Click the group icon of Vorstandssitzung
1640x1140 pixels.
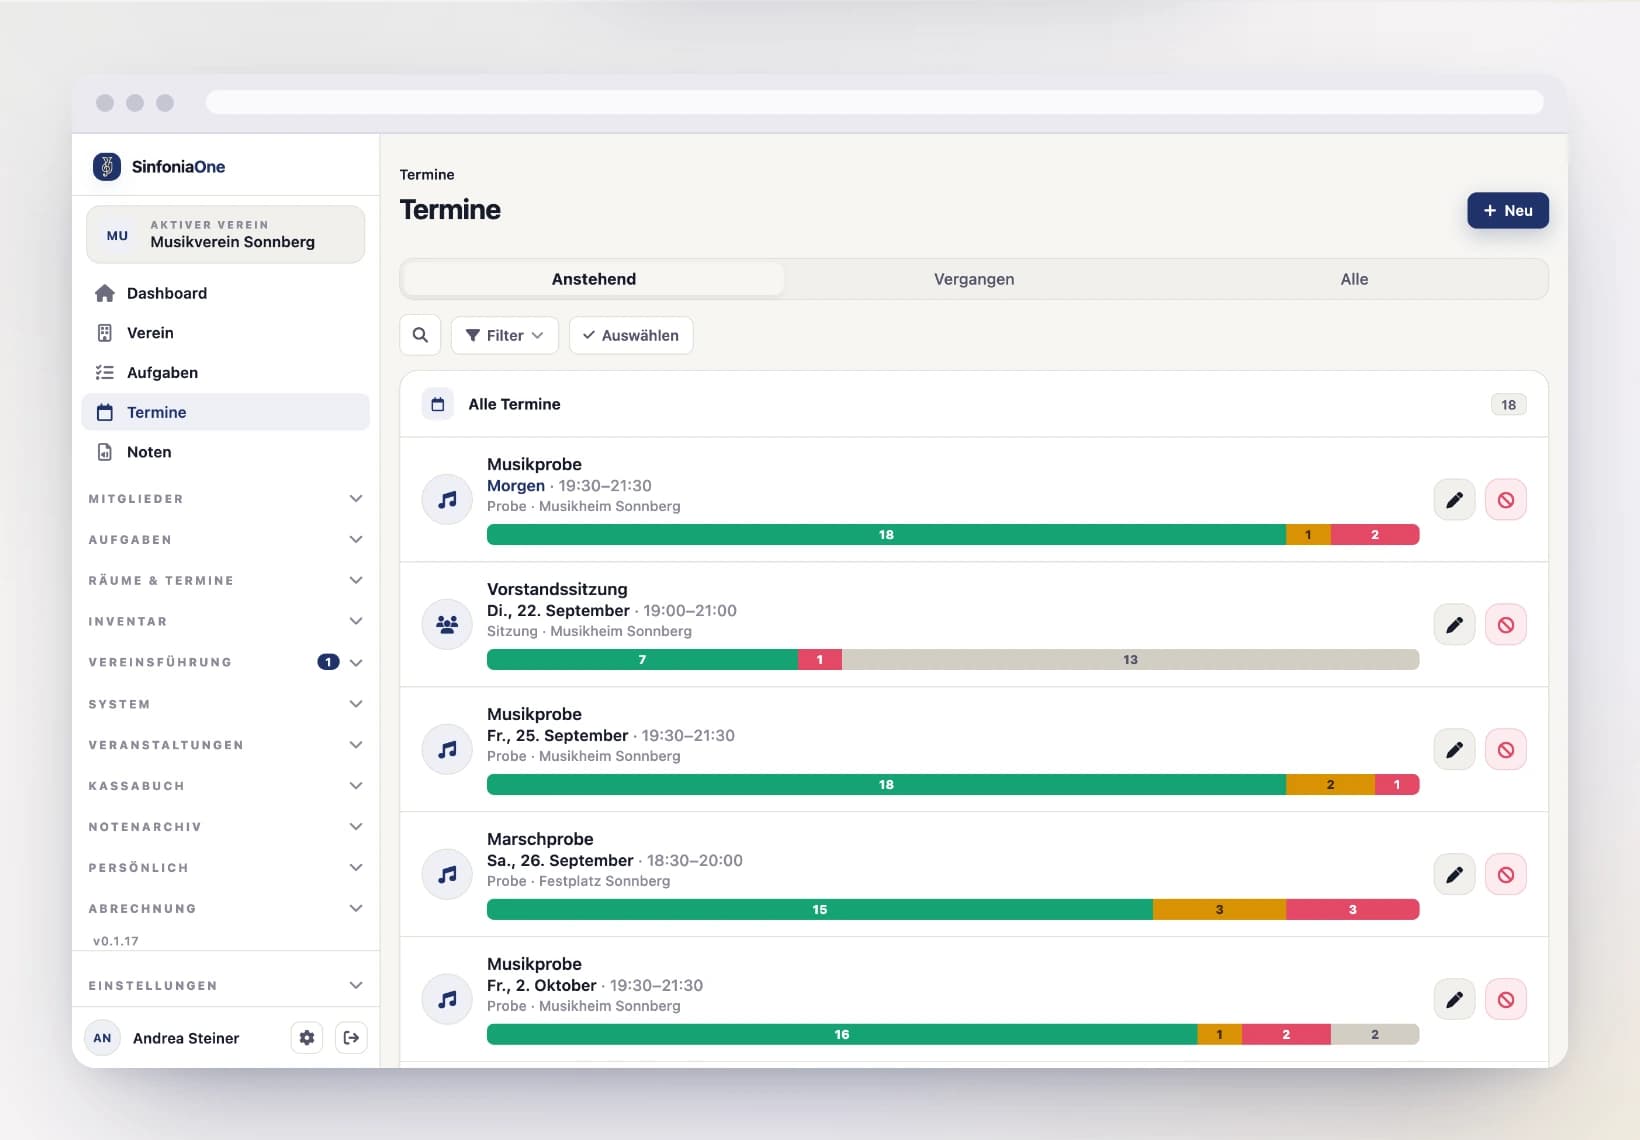(x=447, y=625)
